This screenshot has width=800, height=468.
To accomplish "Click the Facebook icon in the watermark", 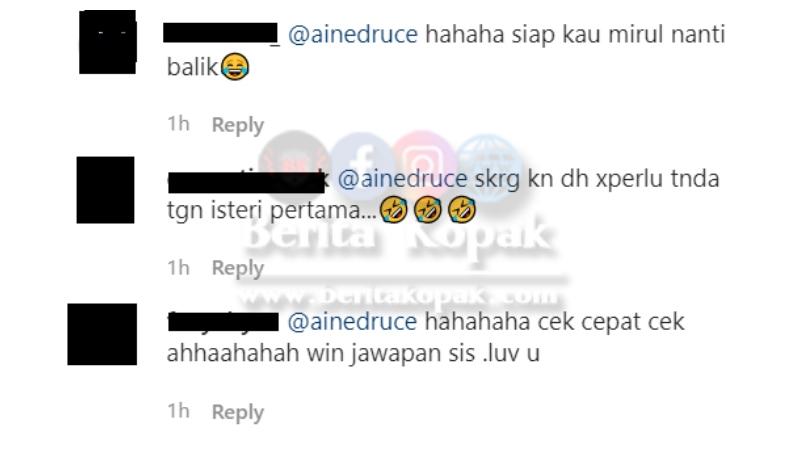I will [361, 163].
